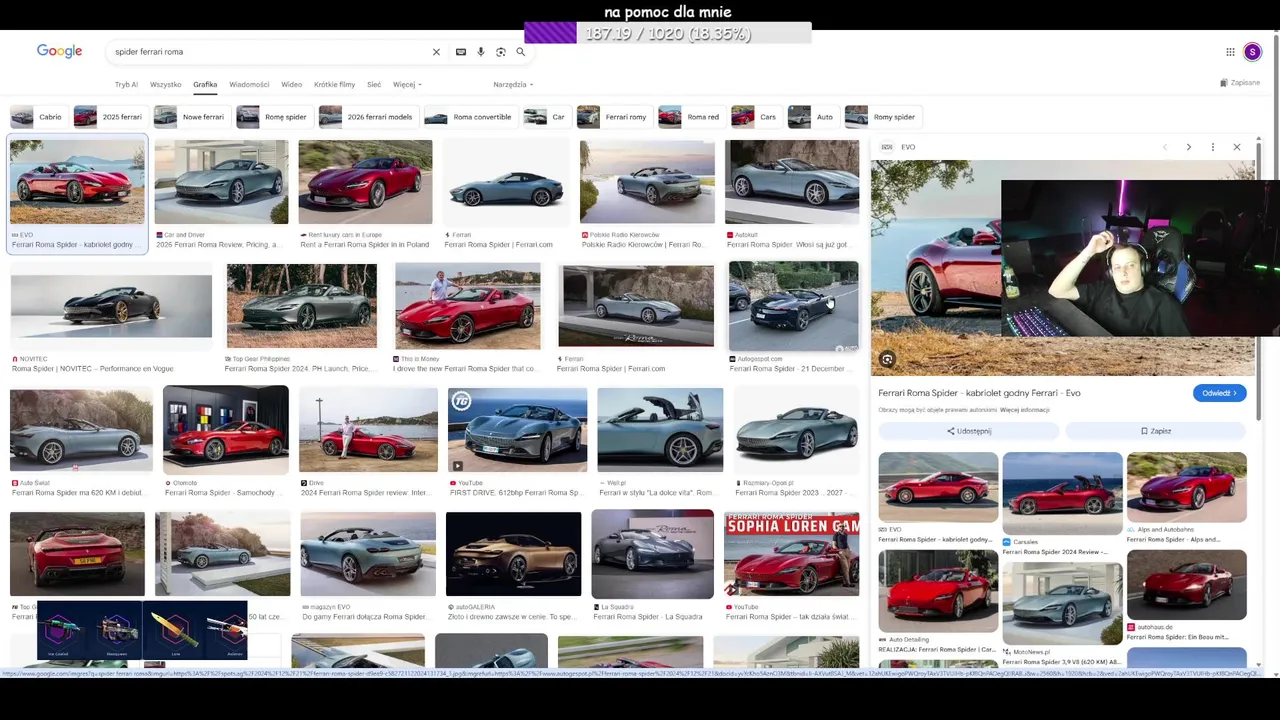1280x720 pixels.
Task: Select the Nowe ferrari filter chip
Action: [190, 117]
